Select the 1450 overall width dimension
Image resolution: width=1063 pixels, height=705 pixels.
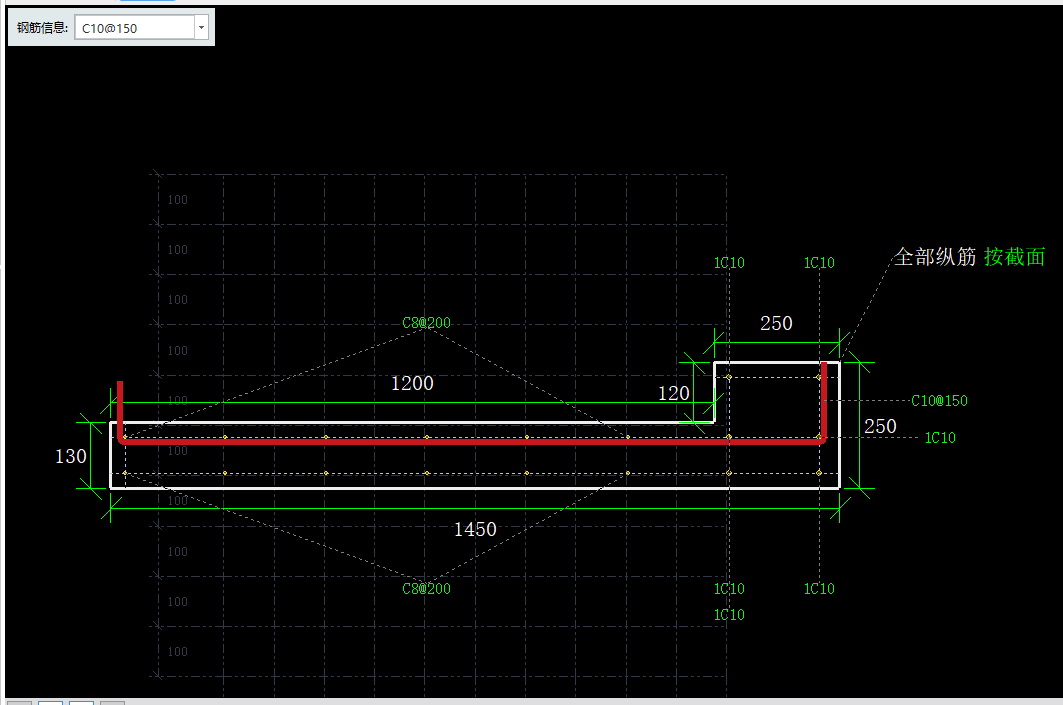[x=475, y=529]
